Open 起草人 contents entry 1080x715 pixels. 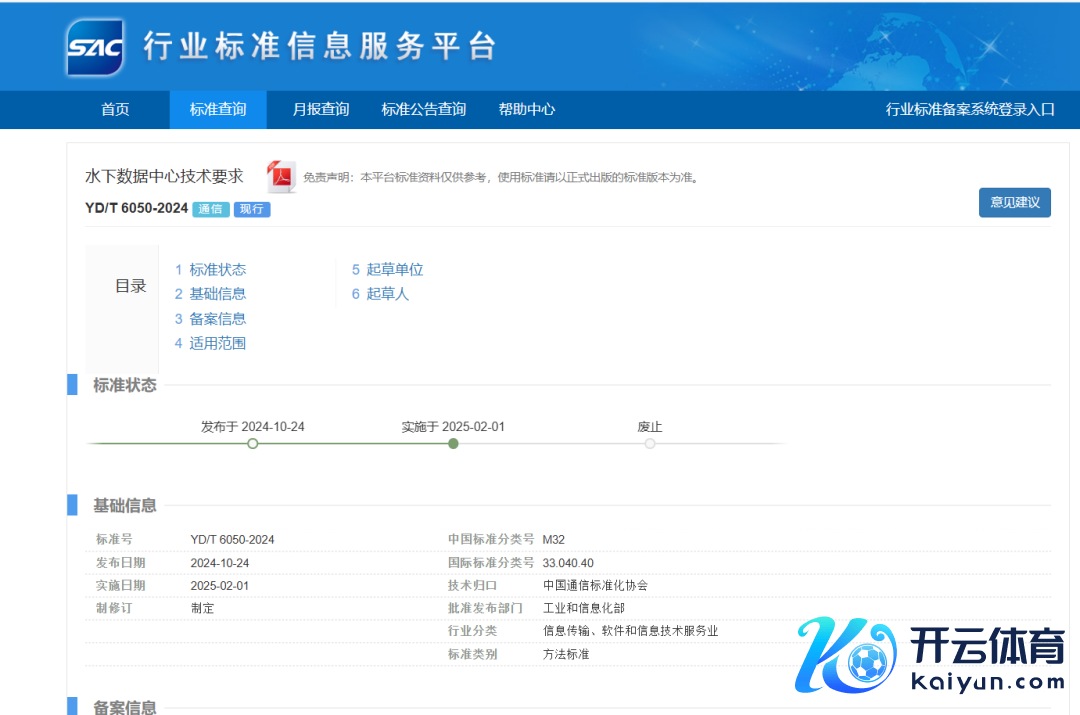pos(387,294)
